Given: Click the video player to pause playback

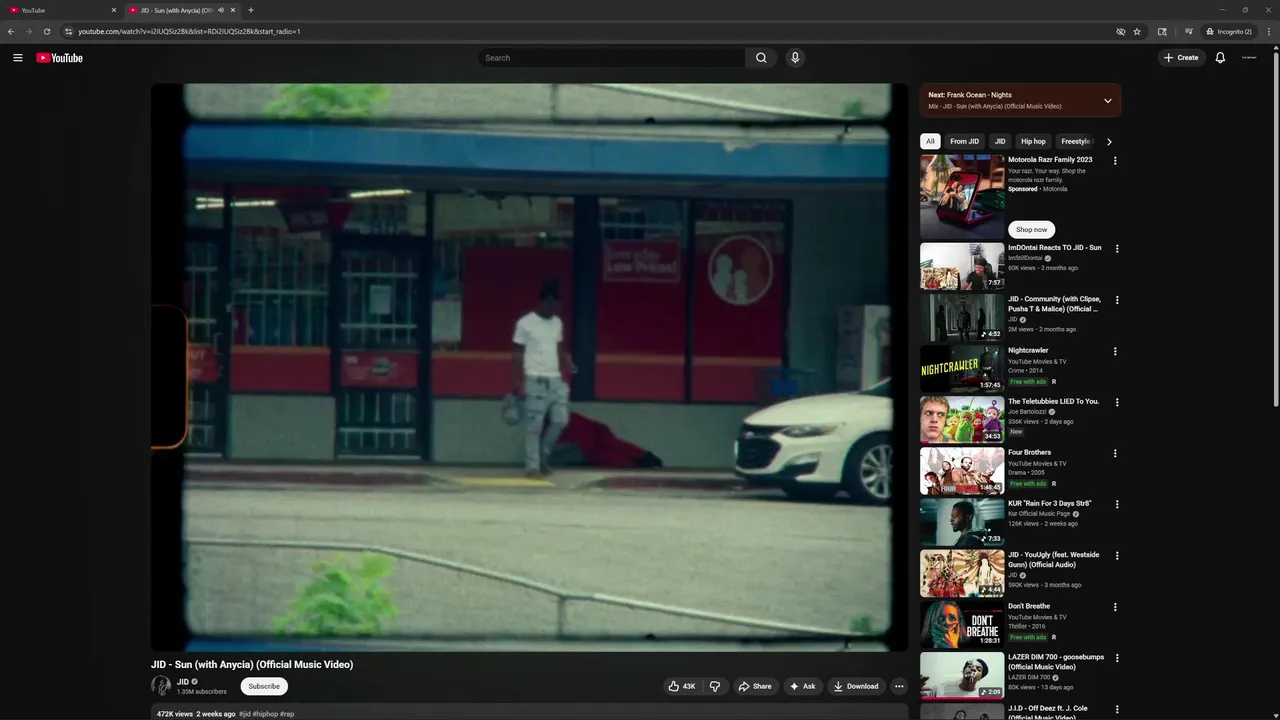Looking at the screenshot, I should 530,367.
